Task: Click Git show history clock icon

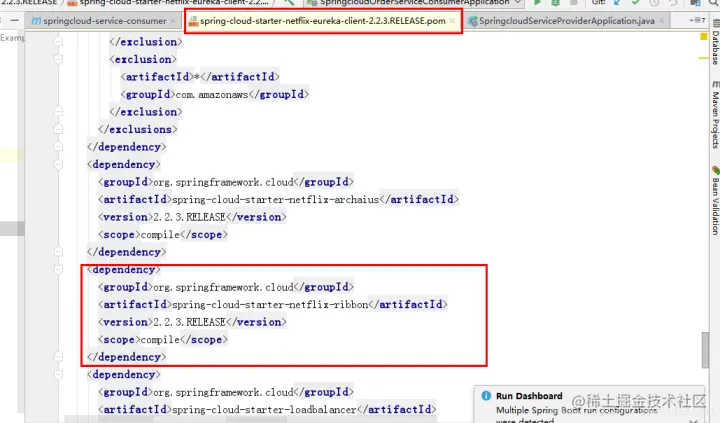Action: click(x=654, y=2)
